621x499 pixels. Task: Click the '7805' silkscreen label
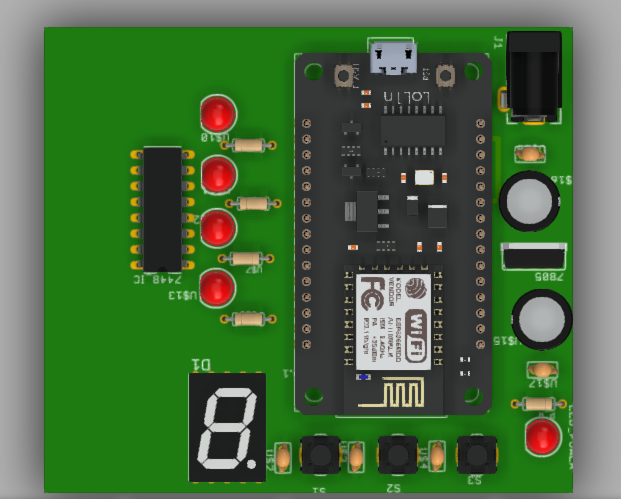[549, 276]
